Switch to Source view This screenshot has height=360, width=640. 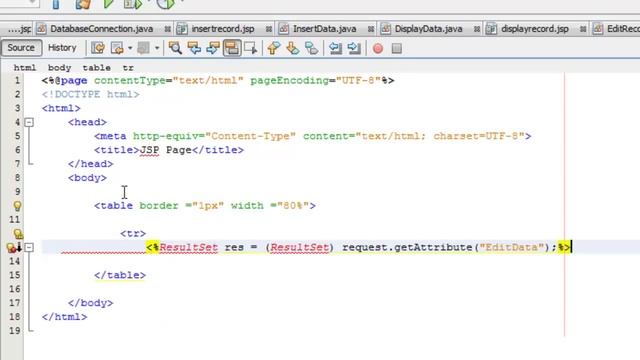(x=21, y=48)
